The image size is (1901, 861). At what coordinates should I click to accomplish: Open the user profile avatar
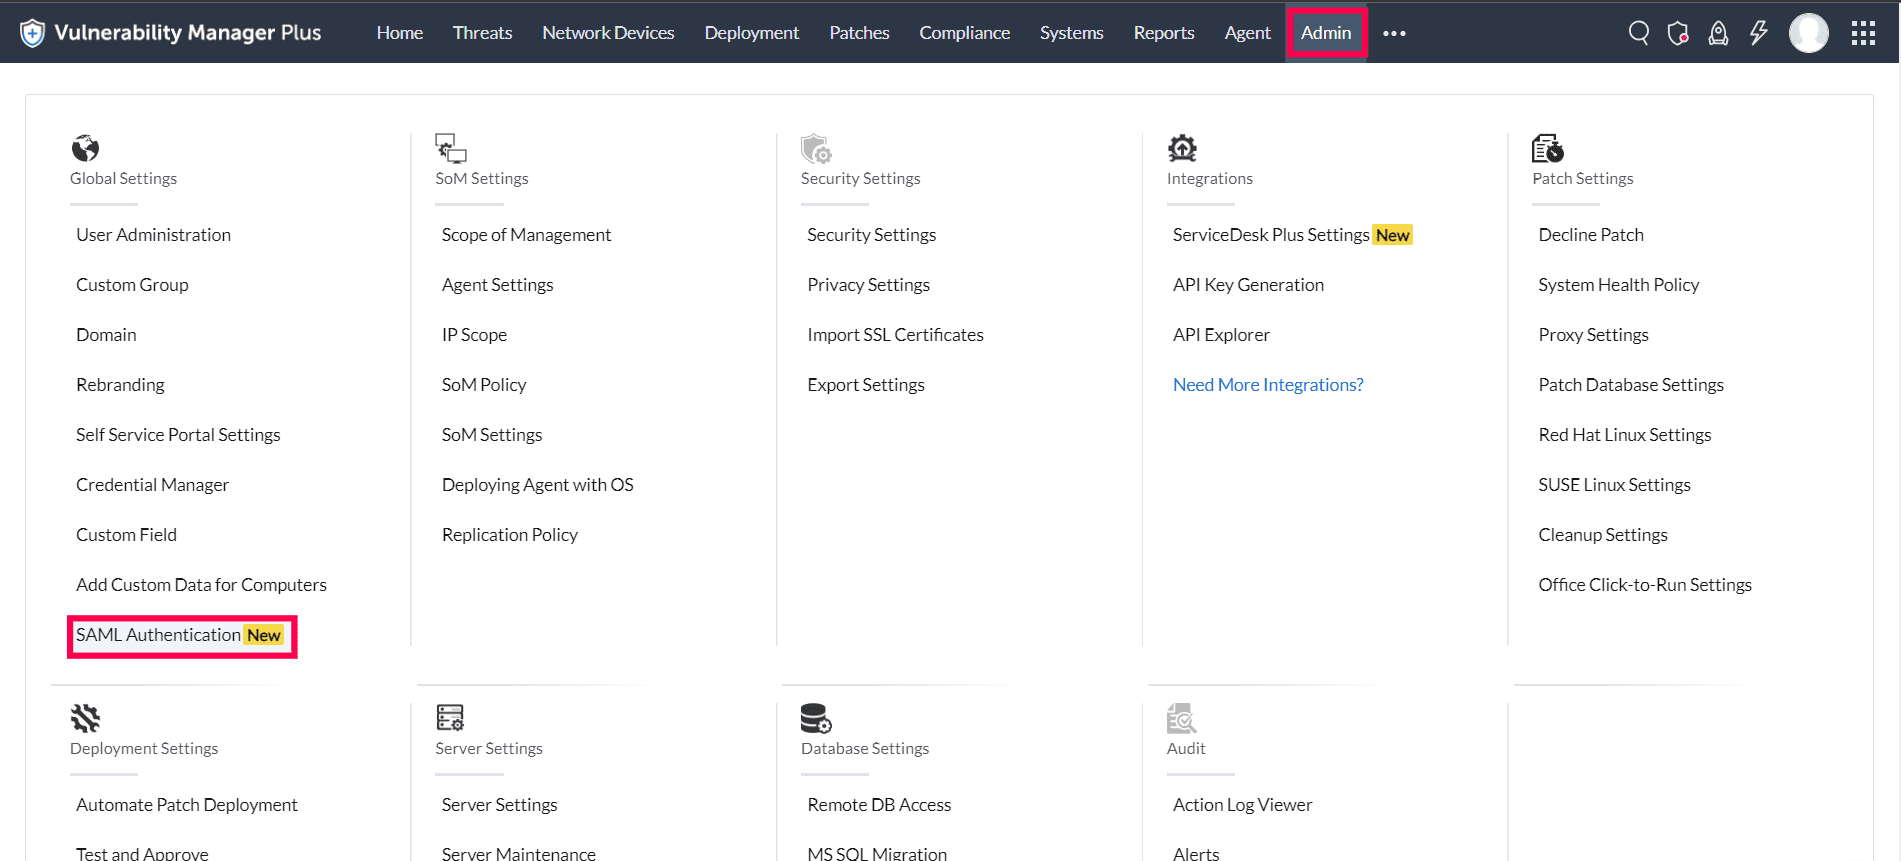1808,33
